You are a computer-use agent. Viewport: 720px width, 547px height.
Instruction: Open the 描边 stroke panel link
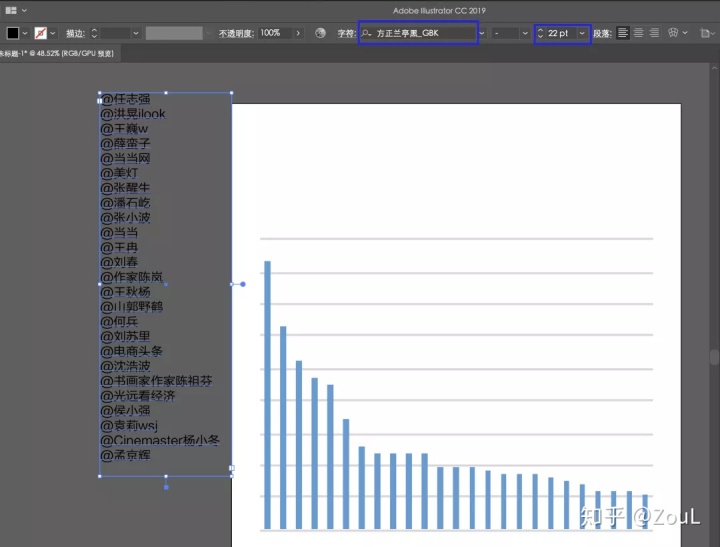coord(75,33)
